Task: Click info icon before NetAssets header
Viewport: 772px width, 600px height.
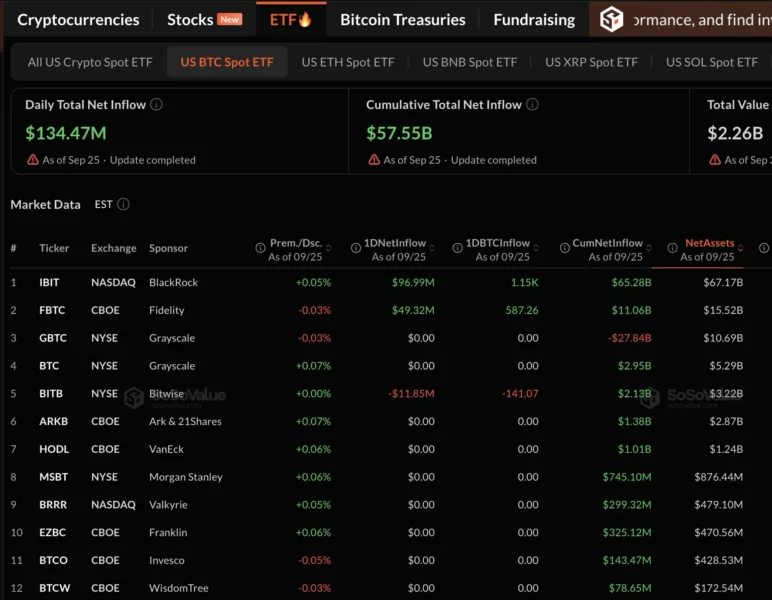Action: pos(672,248)
